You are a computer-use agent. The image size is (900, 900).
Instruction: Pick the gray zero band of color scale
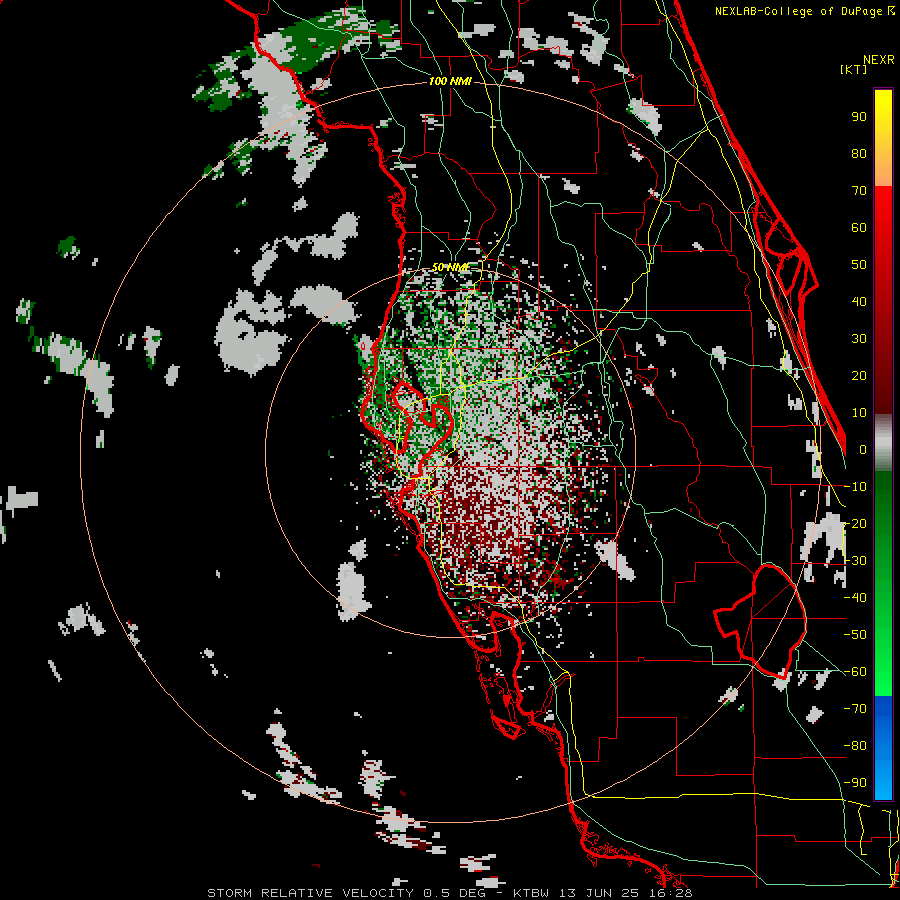pos(883,443)
